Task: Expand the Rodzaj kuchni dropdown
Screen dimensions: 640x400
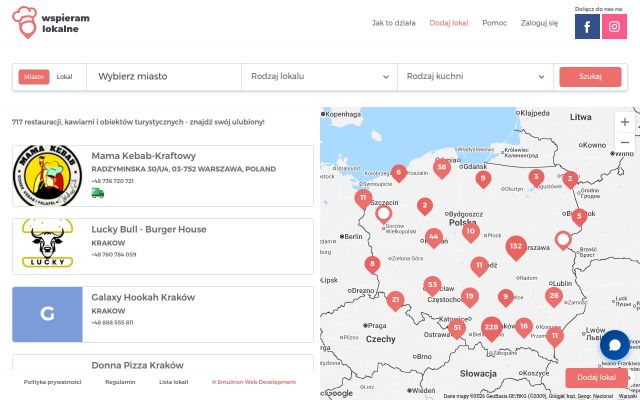Action: [x=475, y=77]
